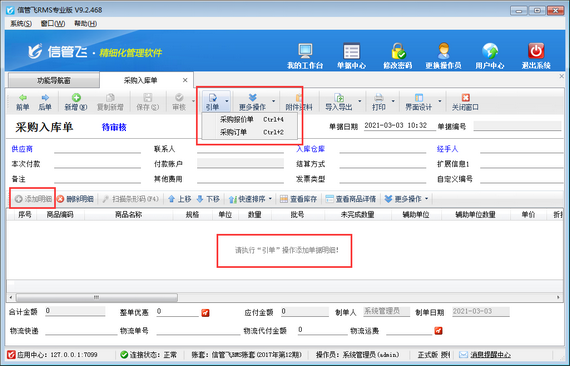Click the 新增 green plus icon

(76, 97)
